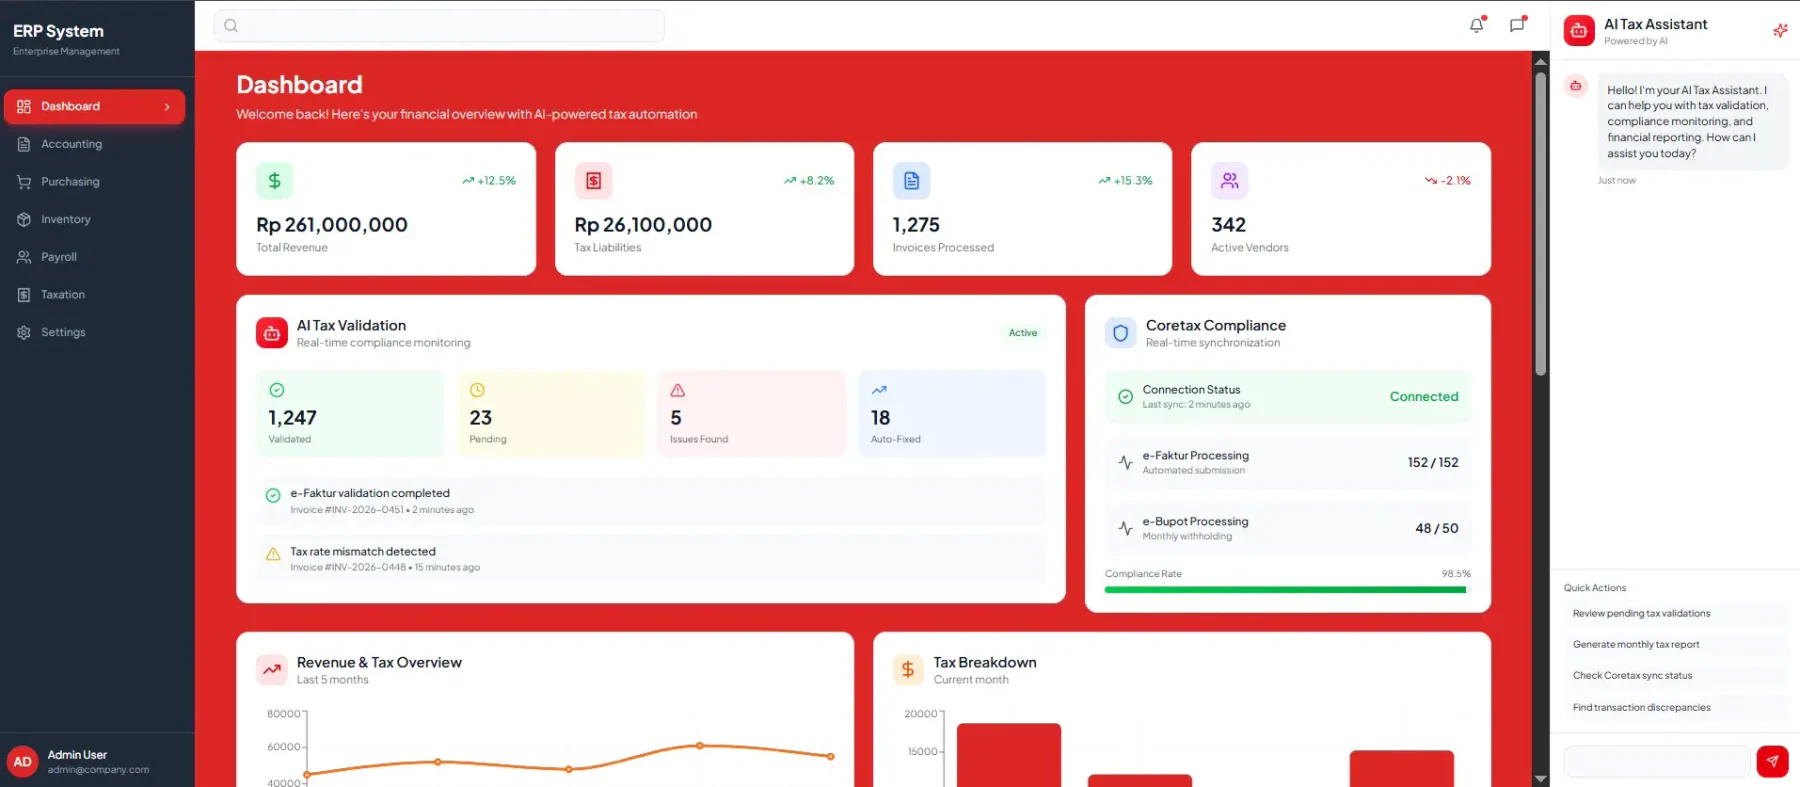
Task: Click the Invoices Processed document icon
Action: pos(911,181)
